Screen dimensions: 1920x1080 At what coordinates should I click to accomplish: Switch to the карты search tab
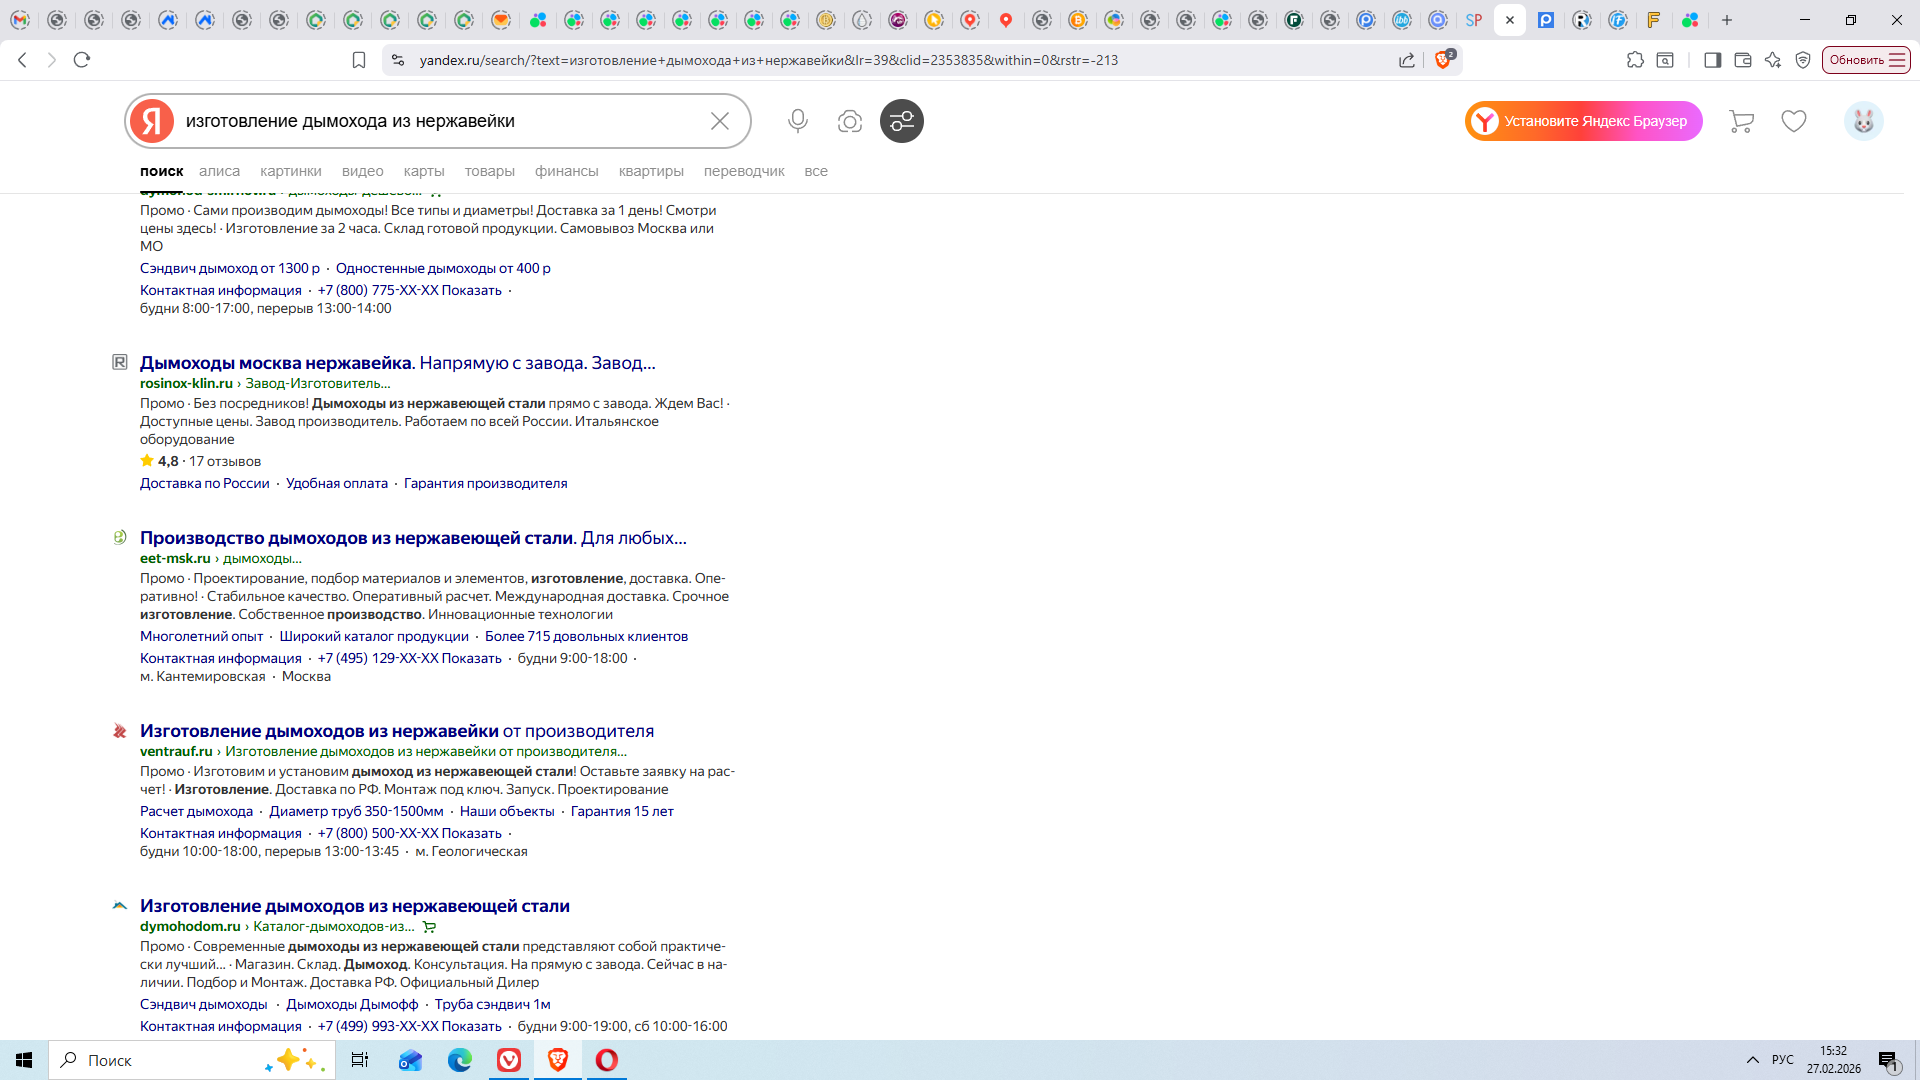click(424, 171)
